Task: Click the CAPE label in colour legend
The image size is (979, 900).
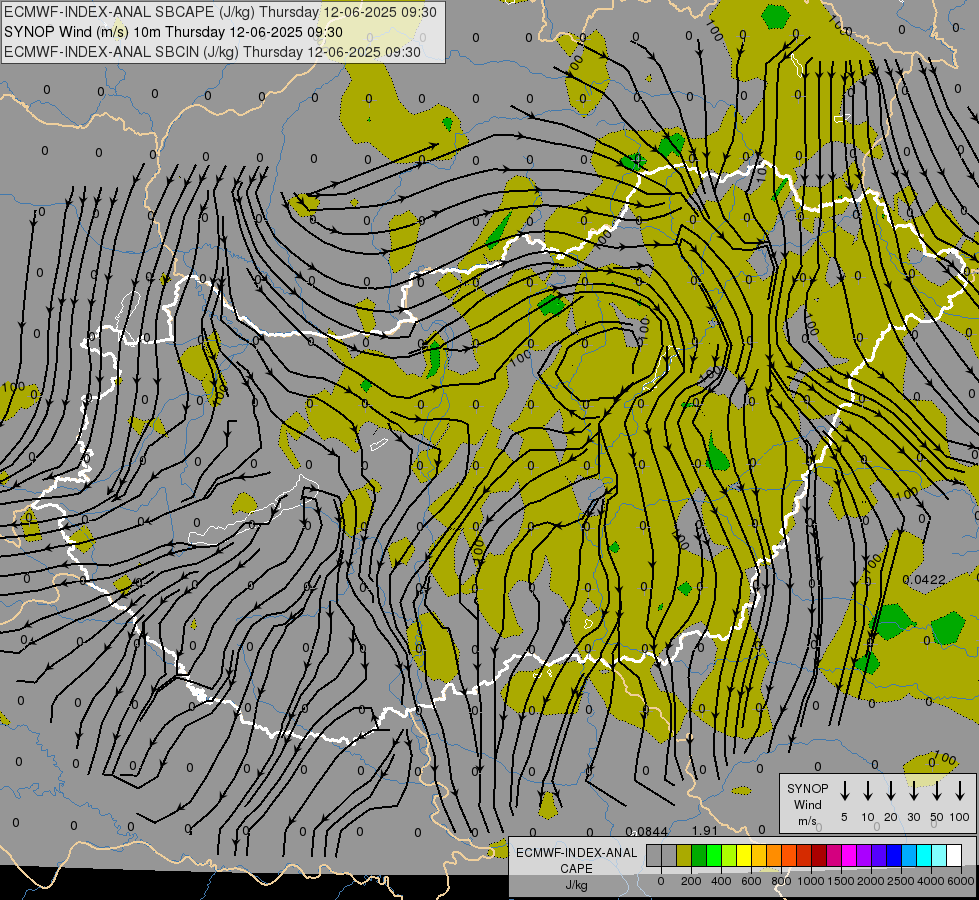Action: [576, 869]
